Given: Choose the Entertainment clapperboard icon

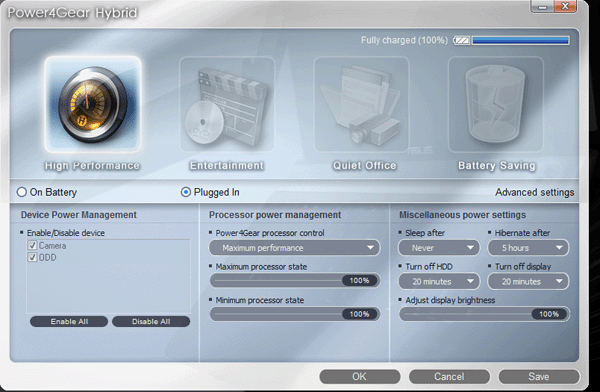Looking at the screenshot, I should (x=227, y=104).
